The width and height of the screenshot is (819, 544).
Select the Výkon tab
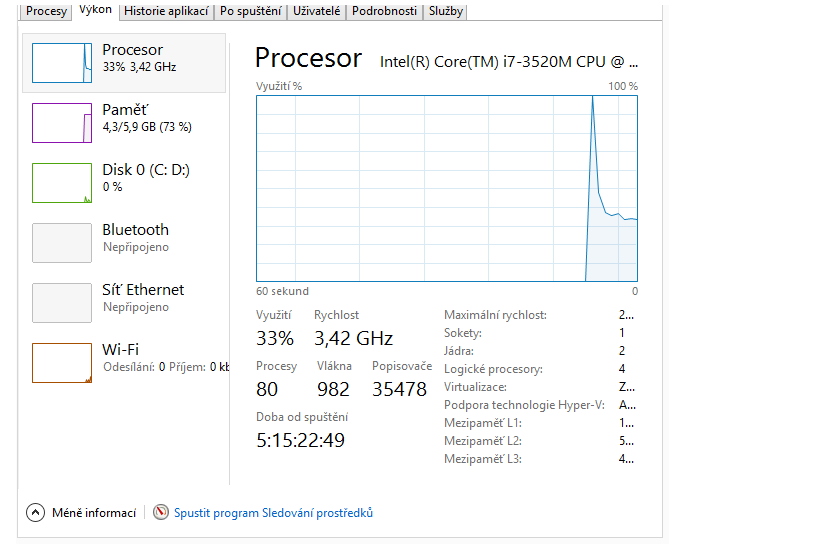96,10
